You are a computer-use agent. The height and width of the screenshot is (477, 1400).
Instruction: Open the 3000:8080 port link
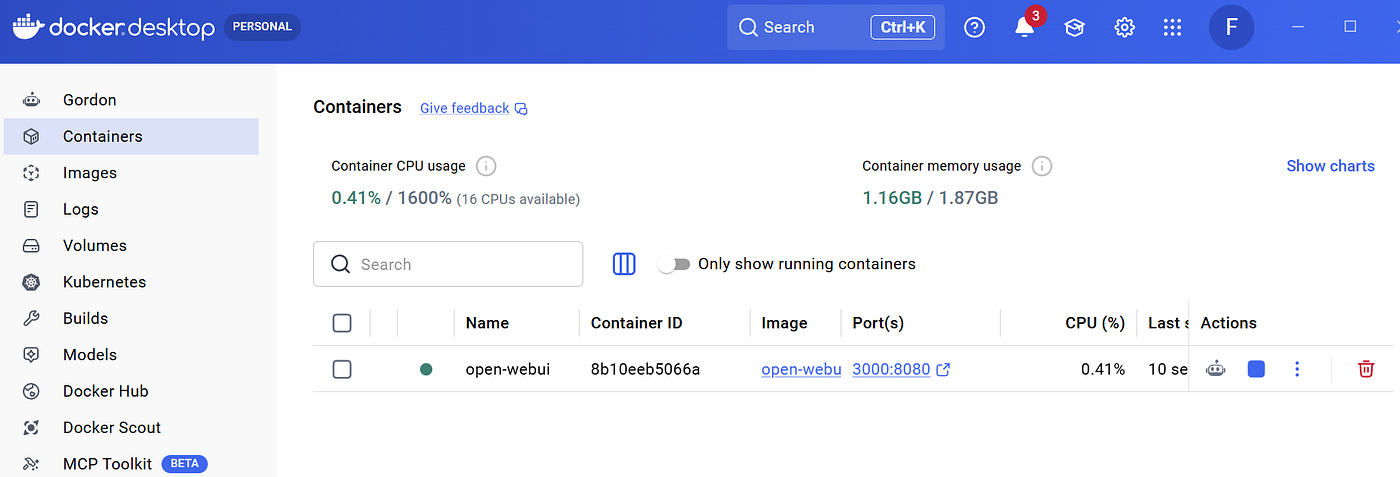coord(891,369)
